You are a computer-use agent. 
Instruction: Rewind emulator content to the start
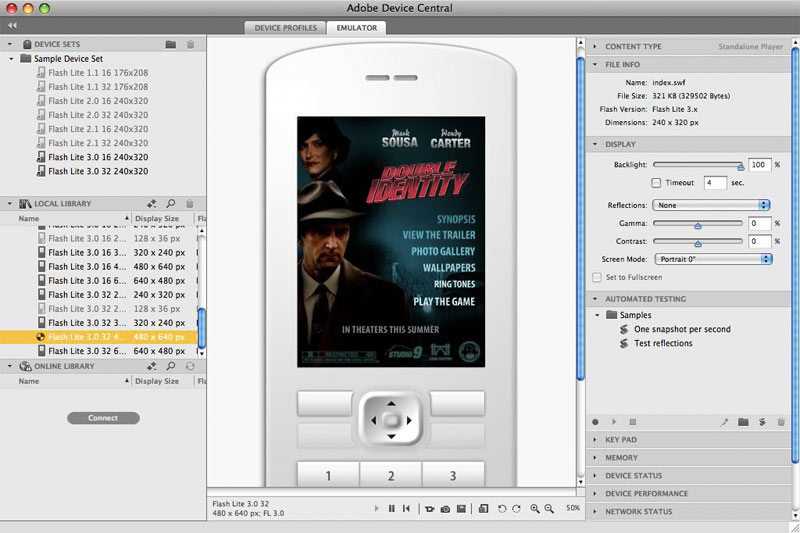click(405, 509)
